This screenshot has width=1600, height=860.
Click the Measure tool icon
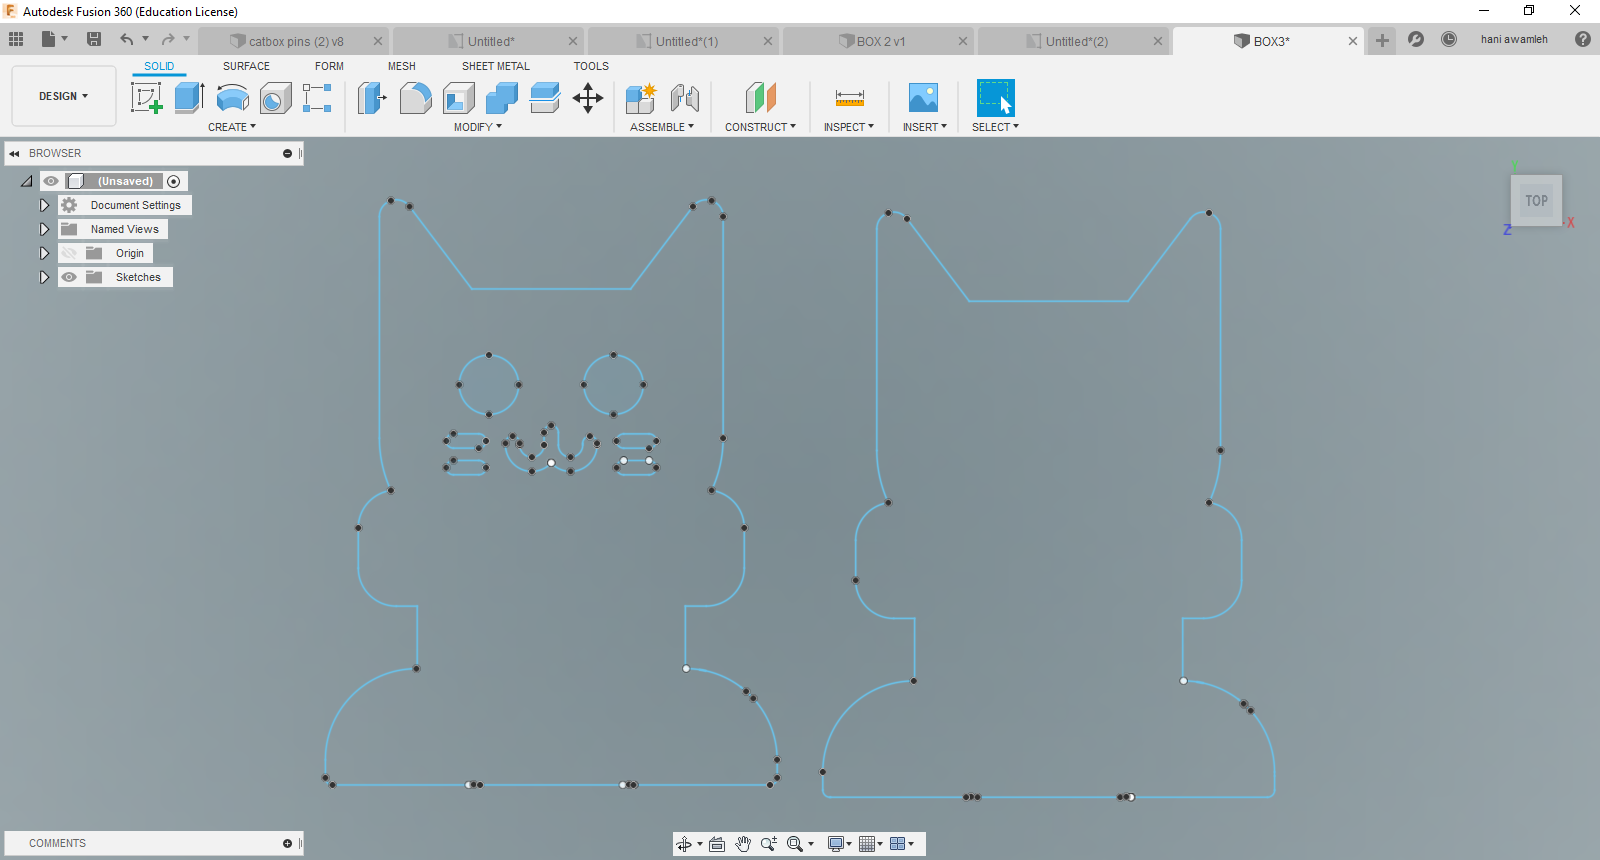click(849, 98)
